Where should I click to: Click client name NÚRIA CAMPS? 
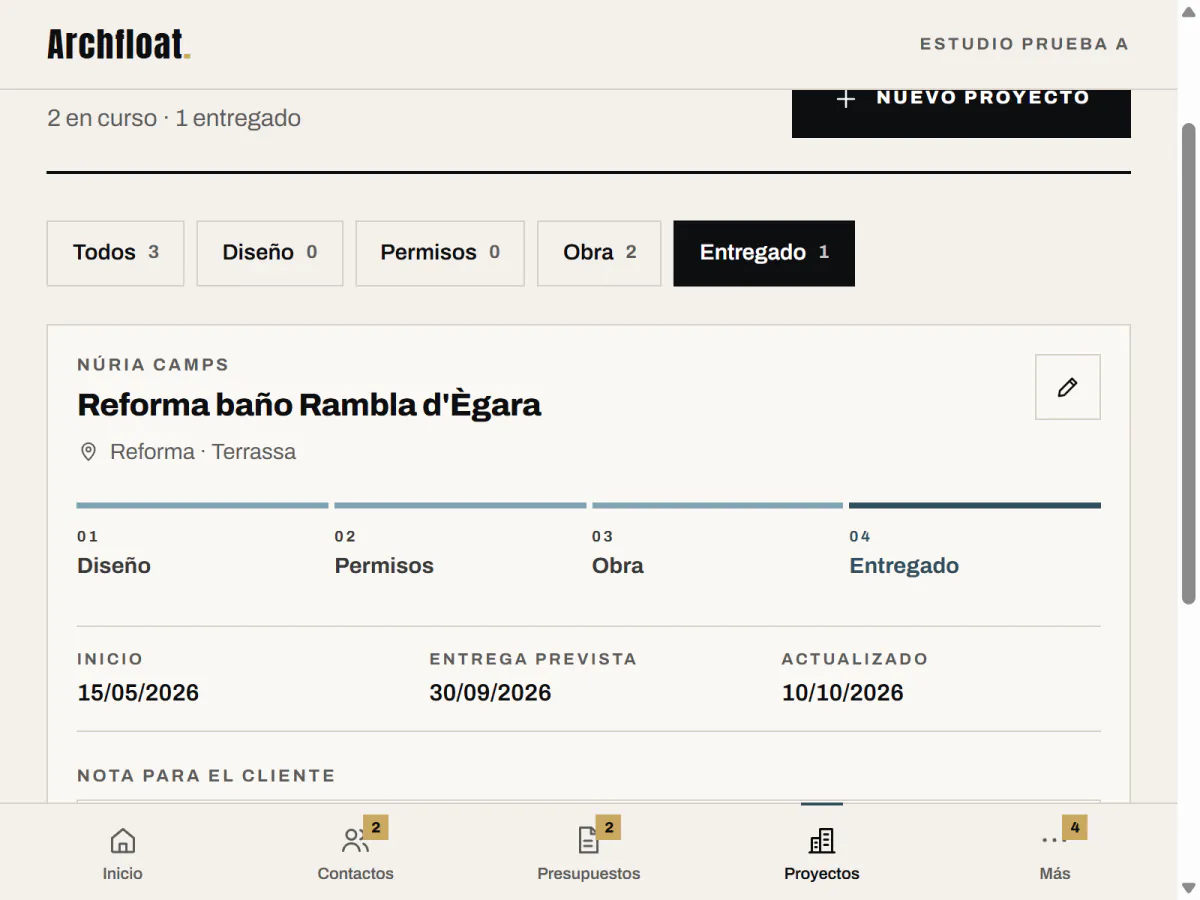coord(153,365)
